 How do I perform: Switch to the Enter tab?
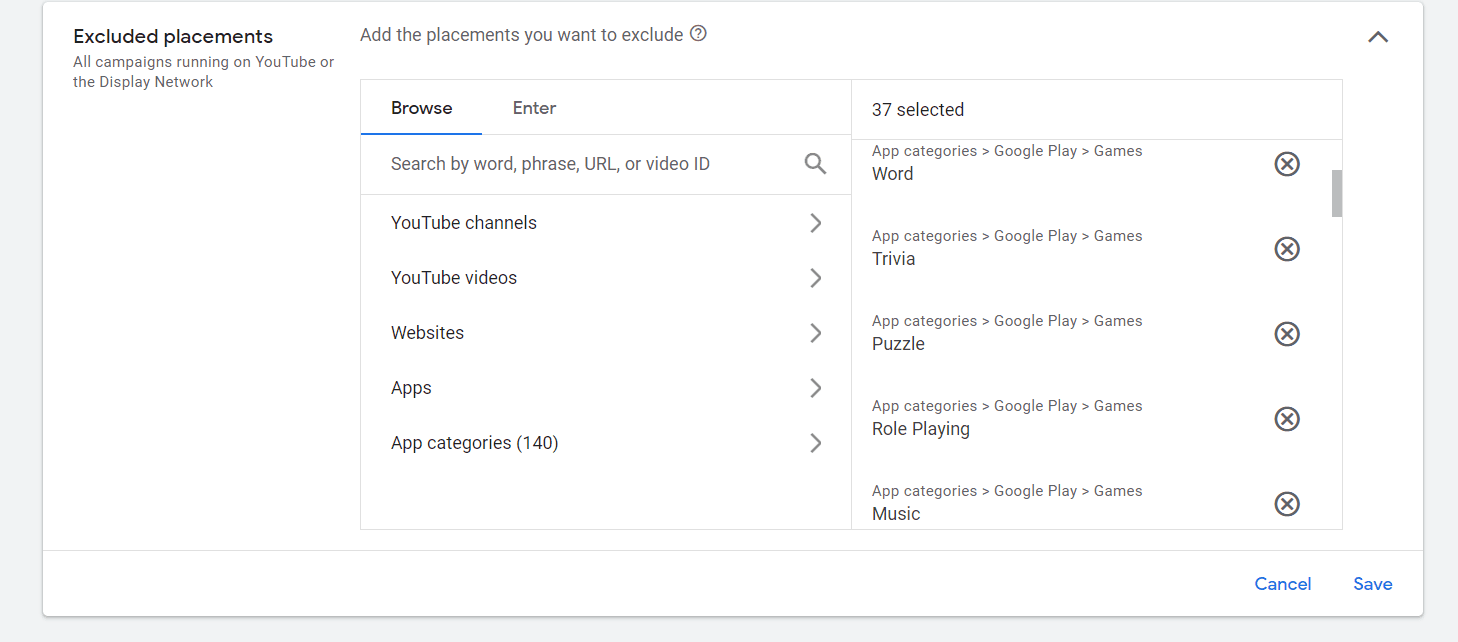(x=534, y=107)
